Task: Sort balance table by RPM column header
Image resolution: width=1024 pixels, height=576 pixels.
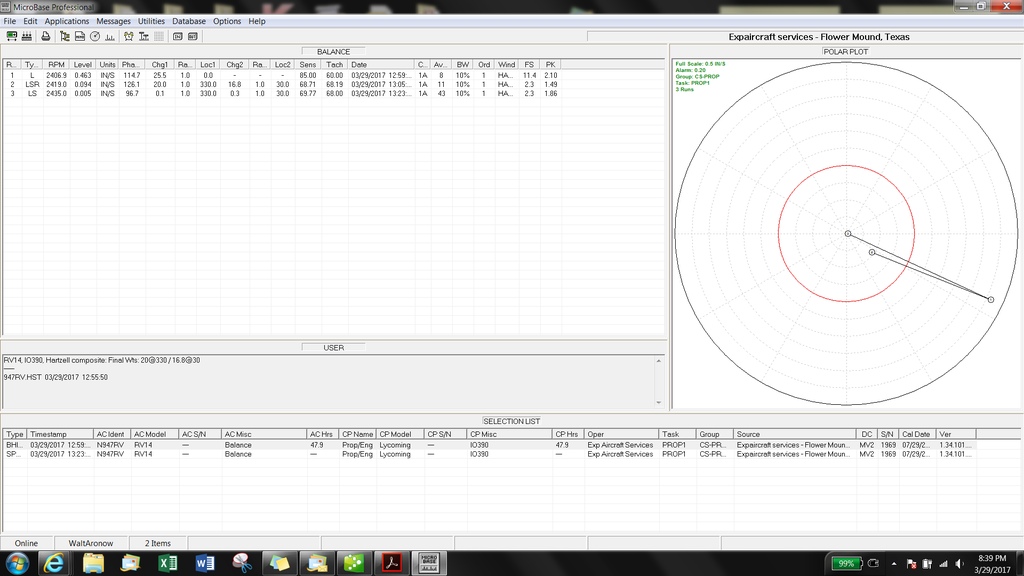Action: pos(56,64)
